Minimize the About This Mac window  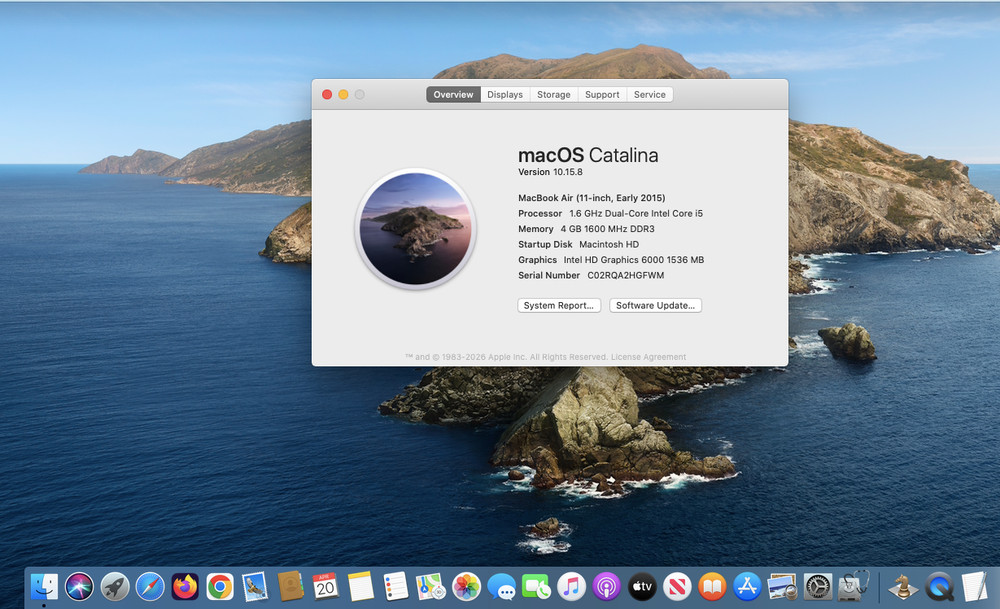pyautogui.click(x=343, y=94)
